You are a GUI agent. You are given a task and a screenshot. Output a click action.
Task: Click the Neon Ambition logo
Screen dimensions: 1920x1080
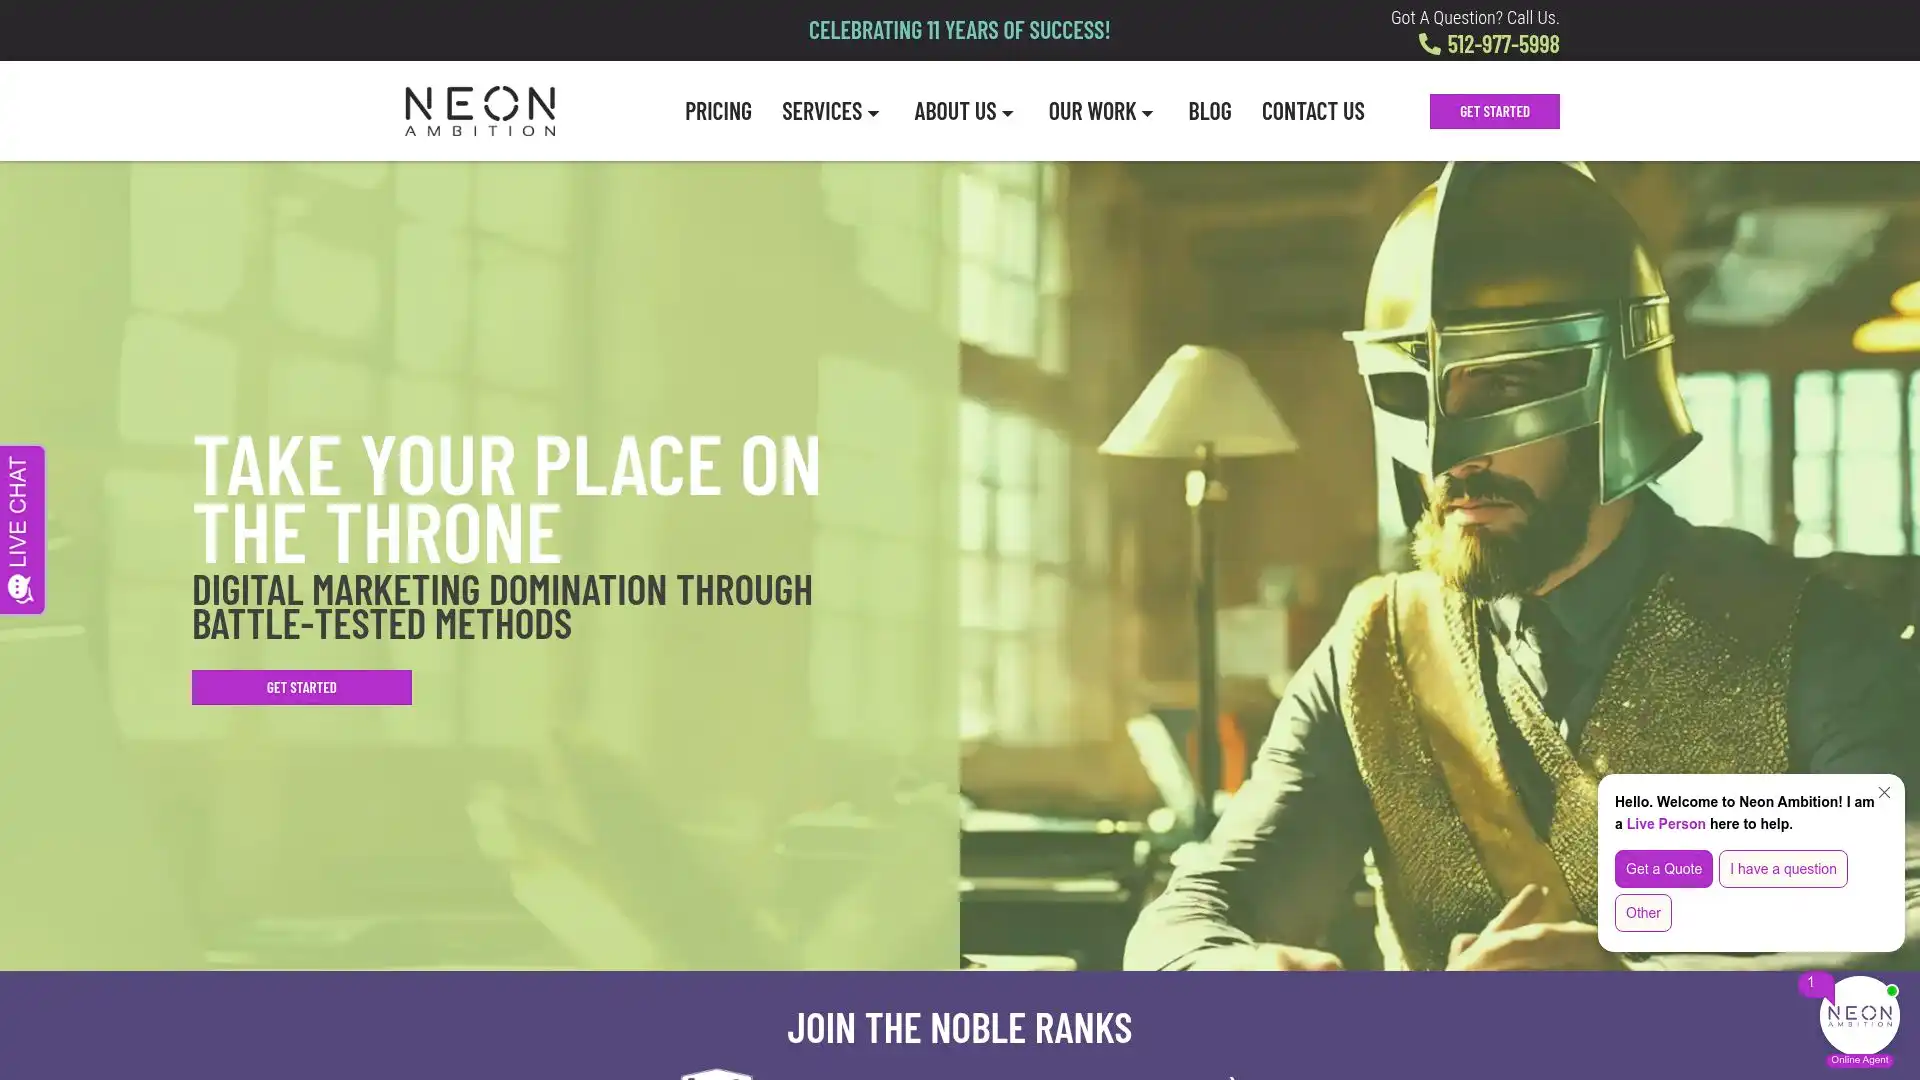point(480,111)
